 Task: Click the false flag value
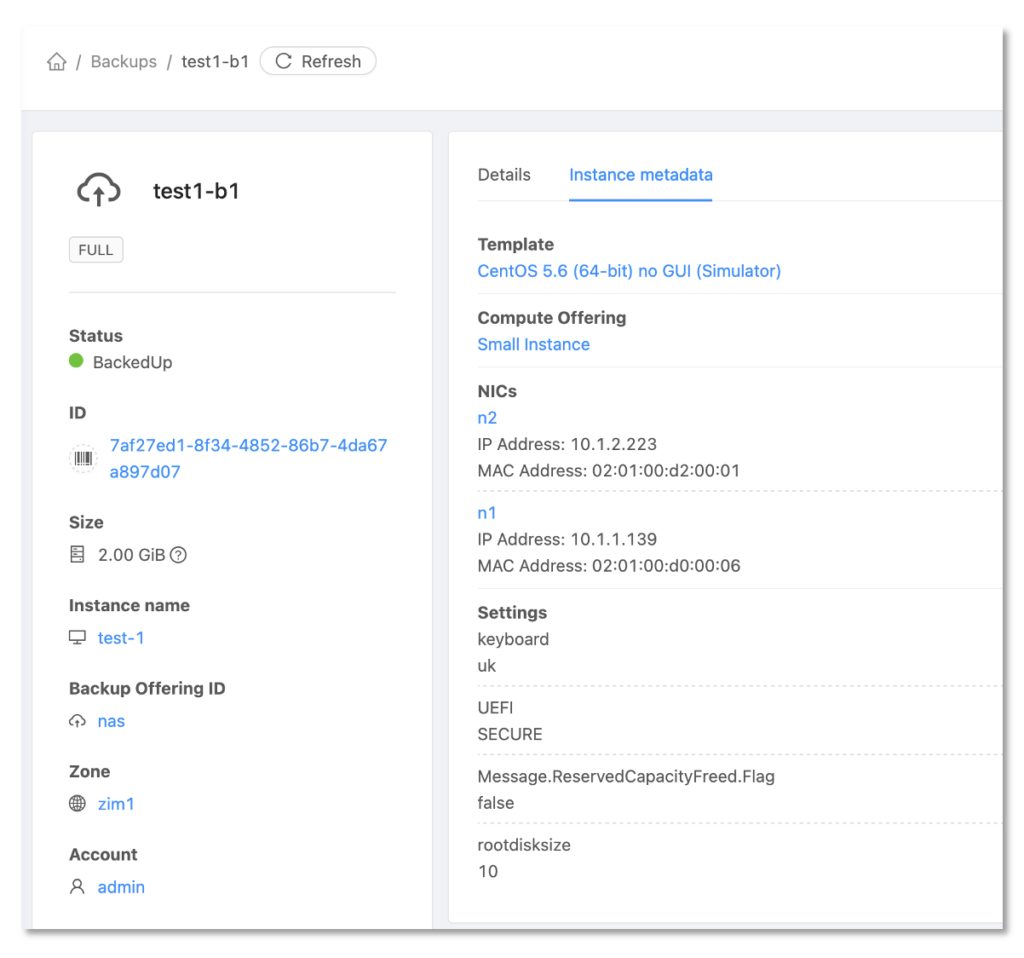[x=496, y=803]
